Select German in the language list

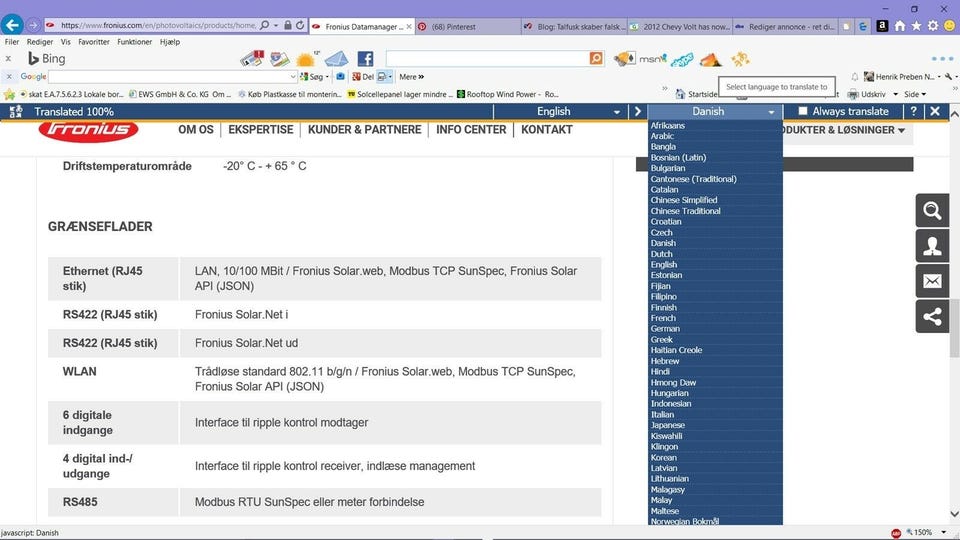[665, 329]
